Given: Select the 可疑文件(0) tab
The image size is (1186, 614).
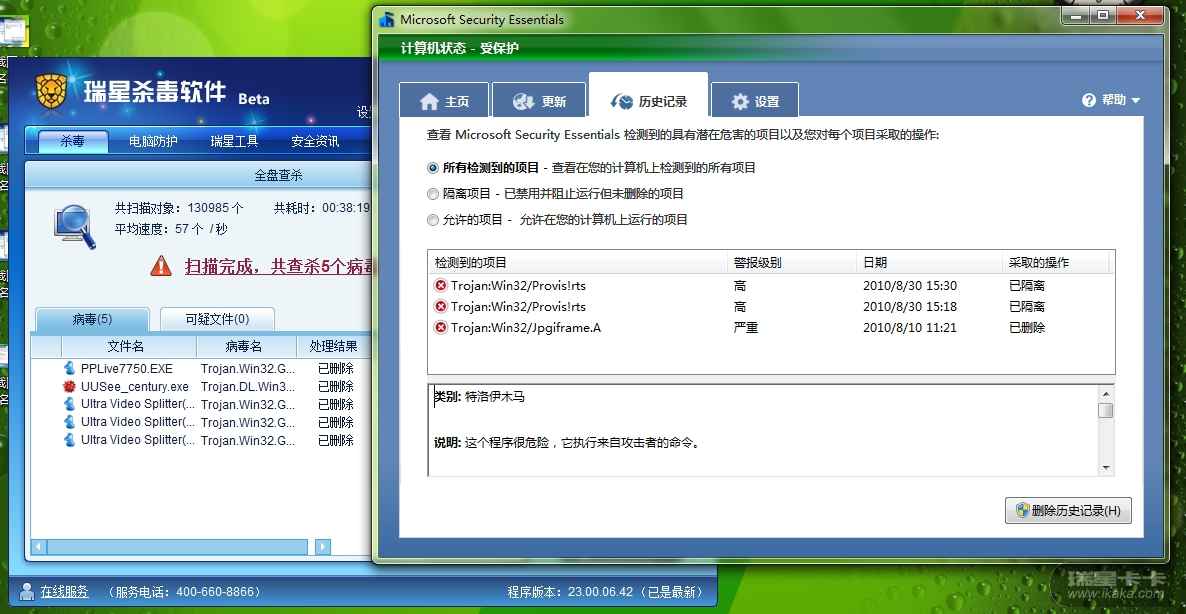Looking at the screenshot, I should (x=217, y=319).
